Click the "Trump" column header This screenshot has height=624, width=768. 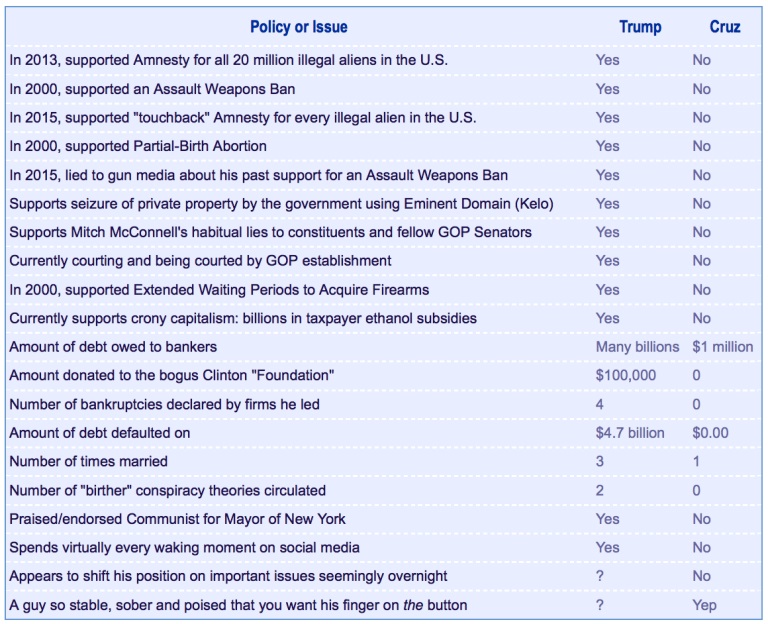click(x=640, y=26)
